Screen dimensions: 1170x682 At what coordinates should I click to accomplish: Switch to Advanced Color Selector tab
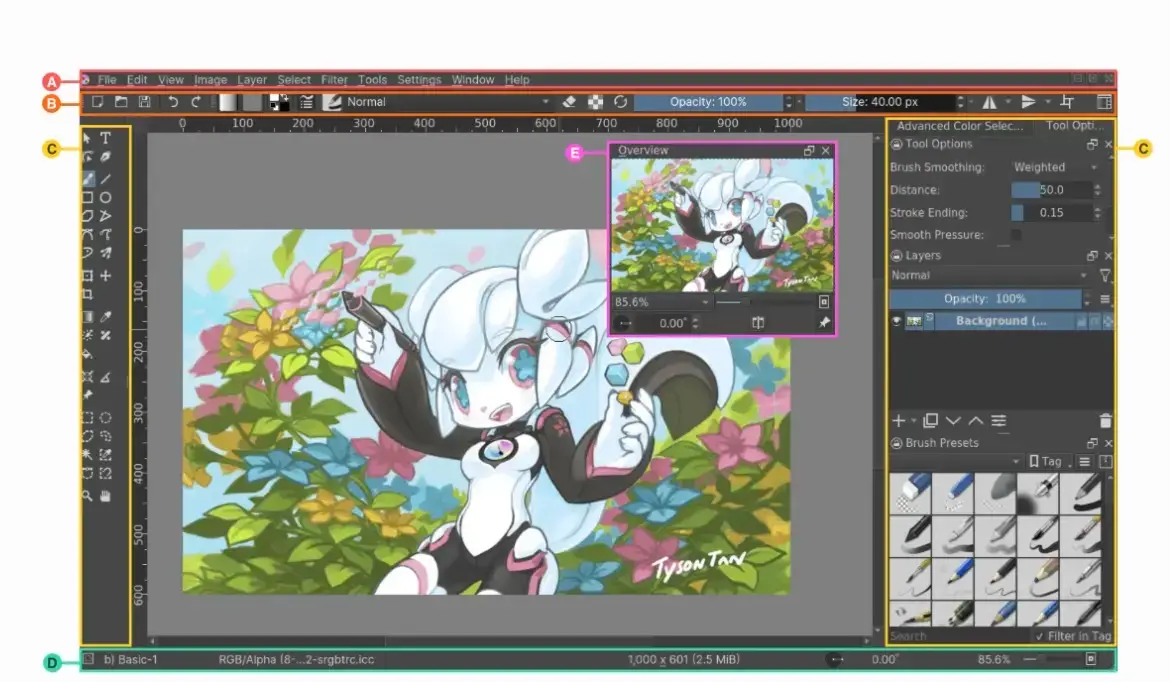959,126
